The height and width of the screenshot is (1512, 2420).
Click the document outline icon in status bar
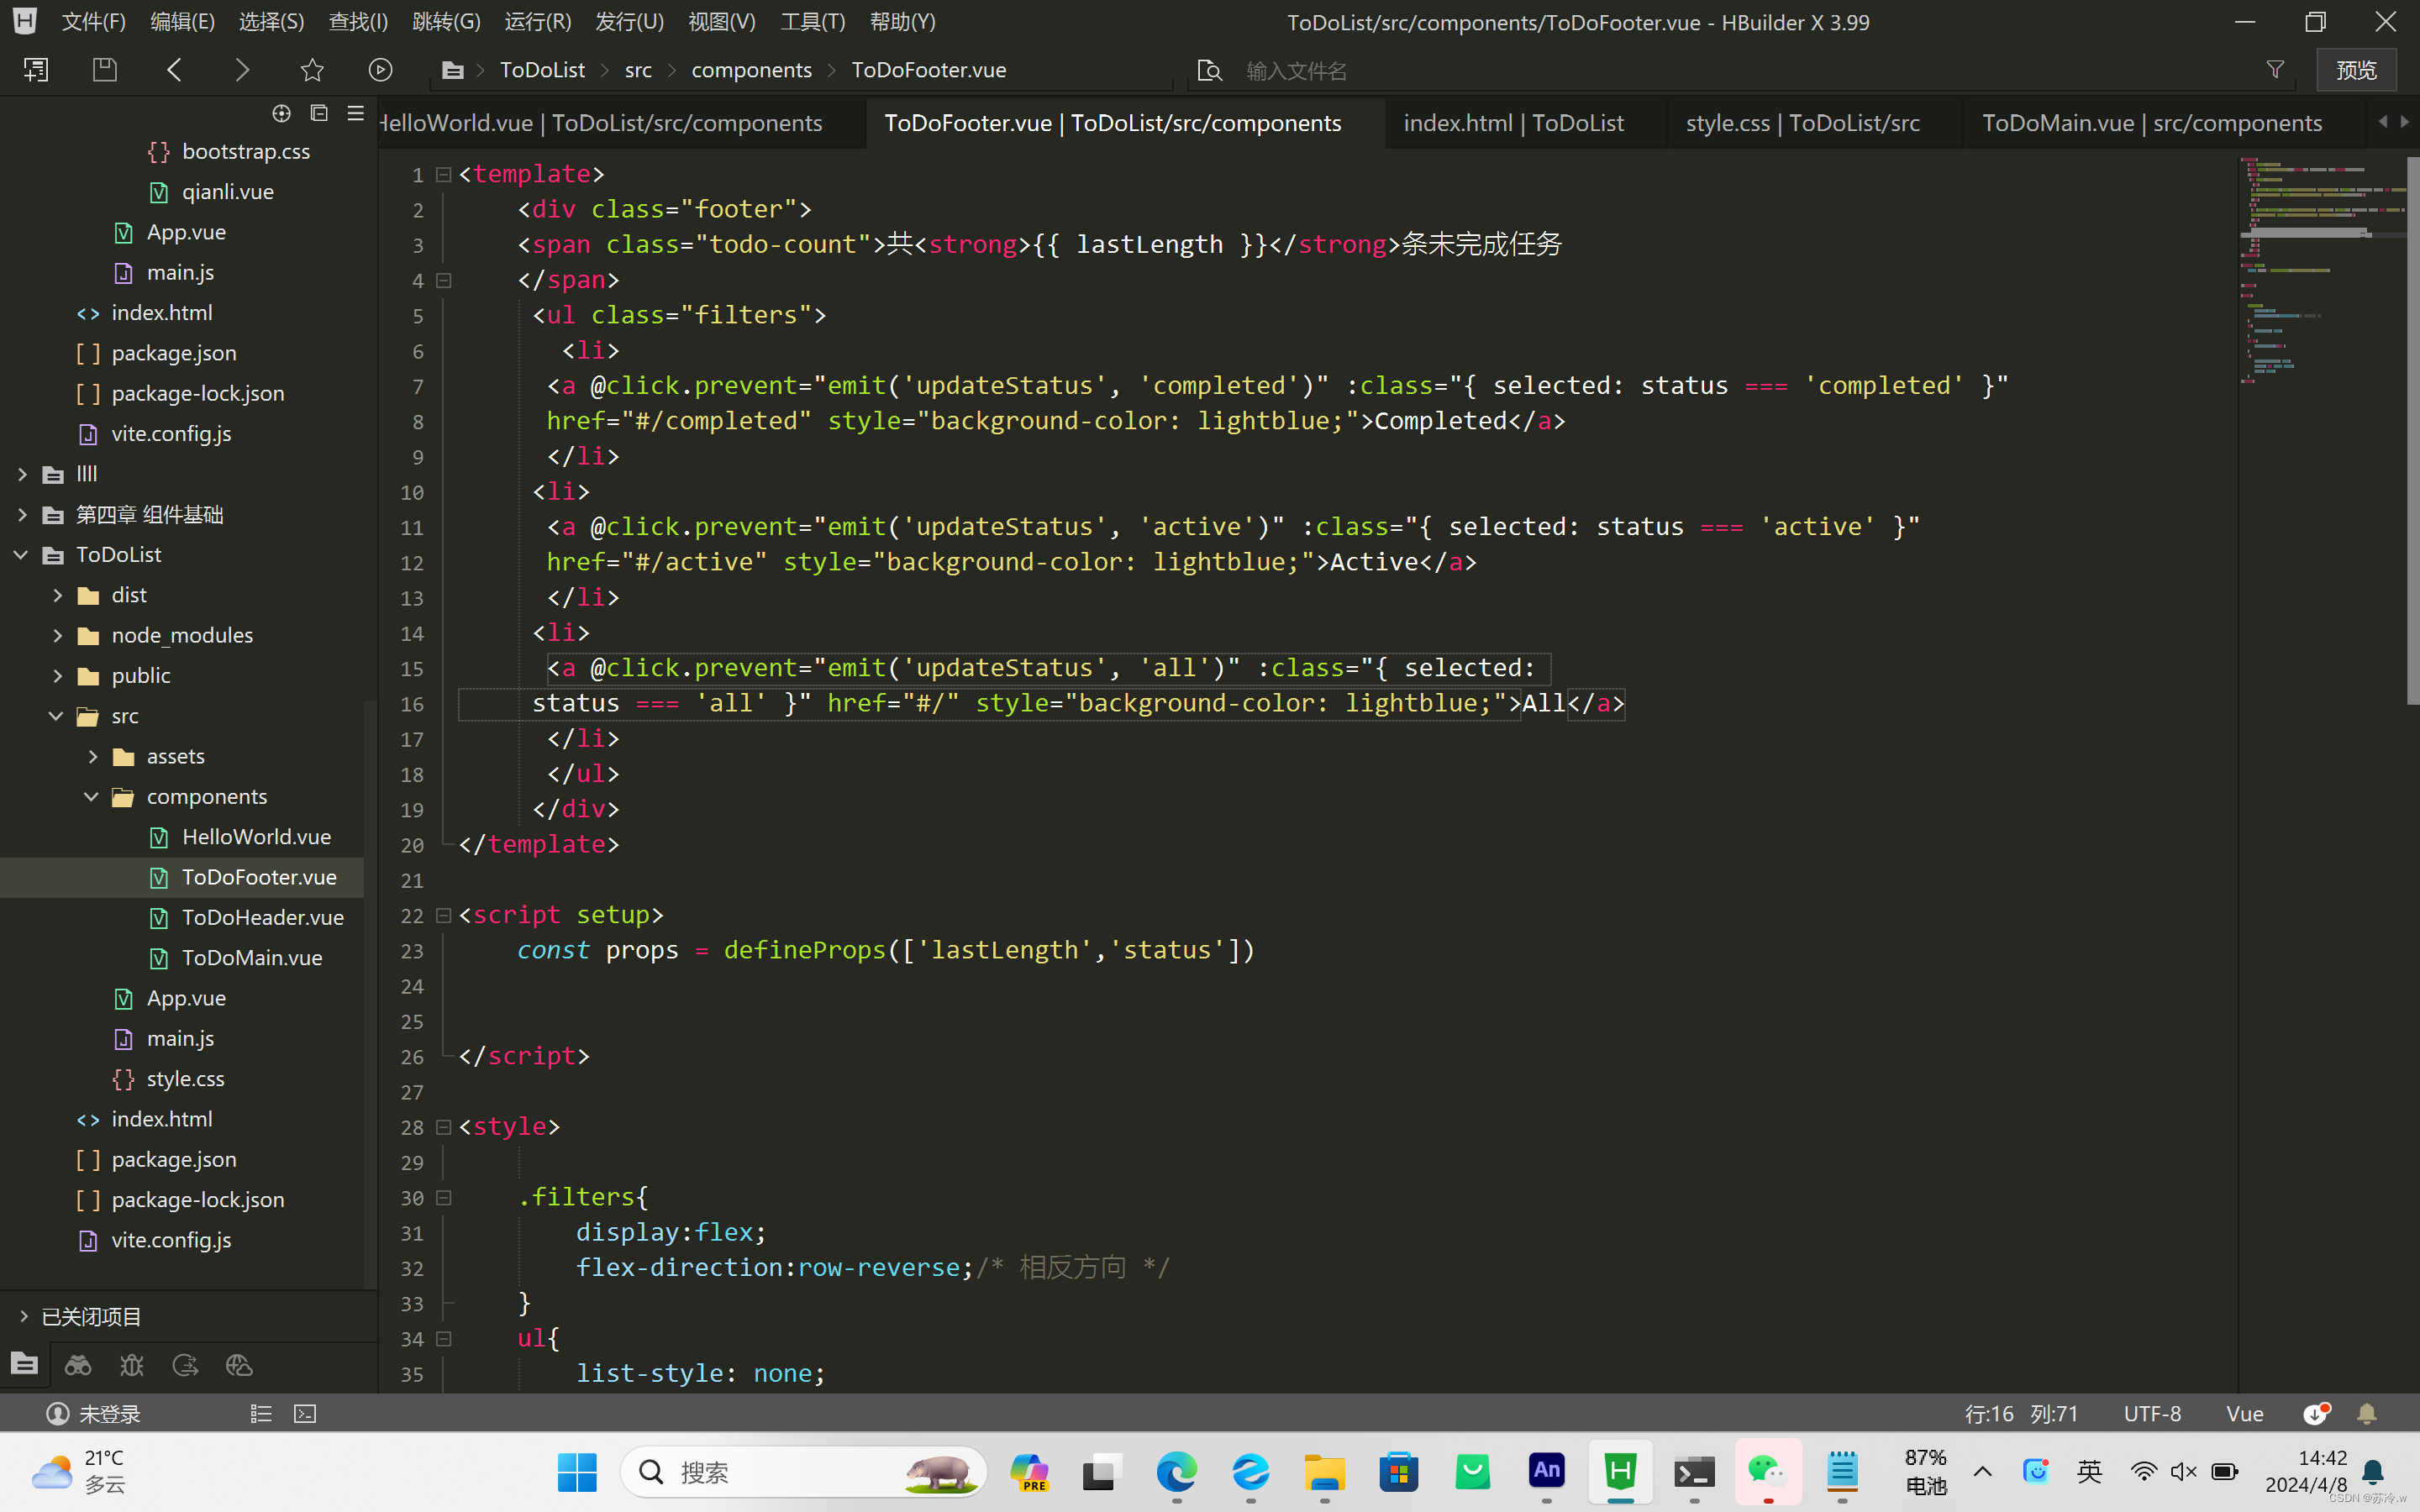pyautogui.click(x=261, y=1414)
